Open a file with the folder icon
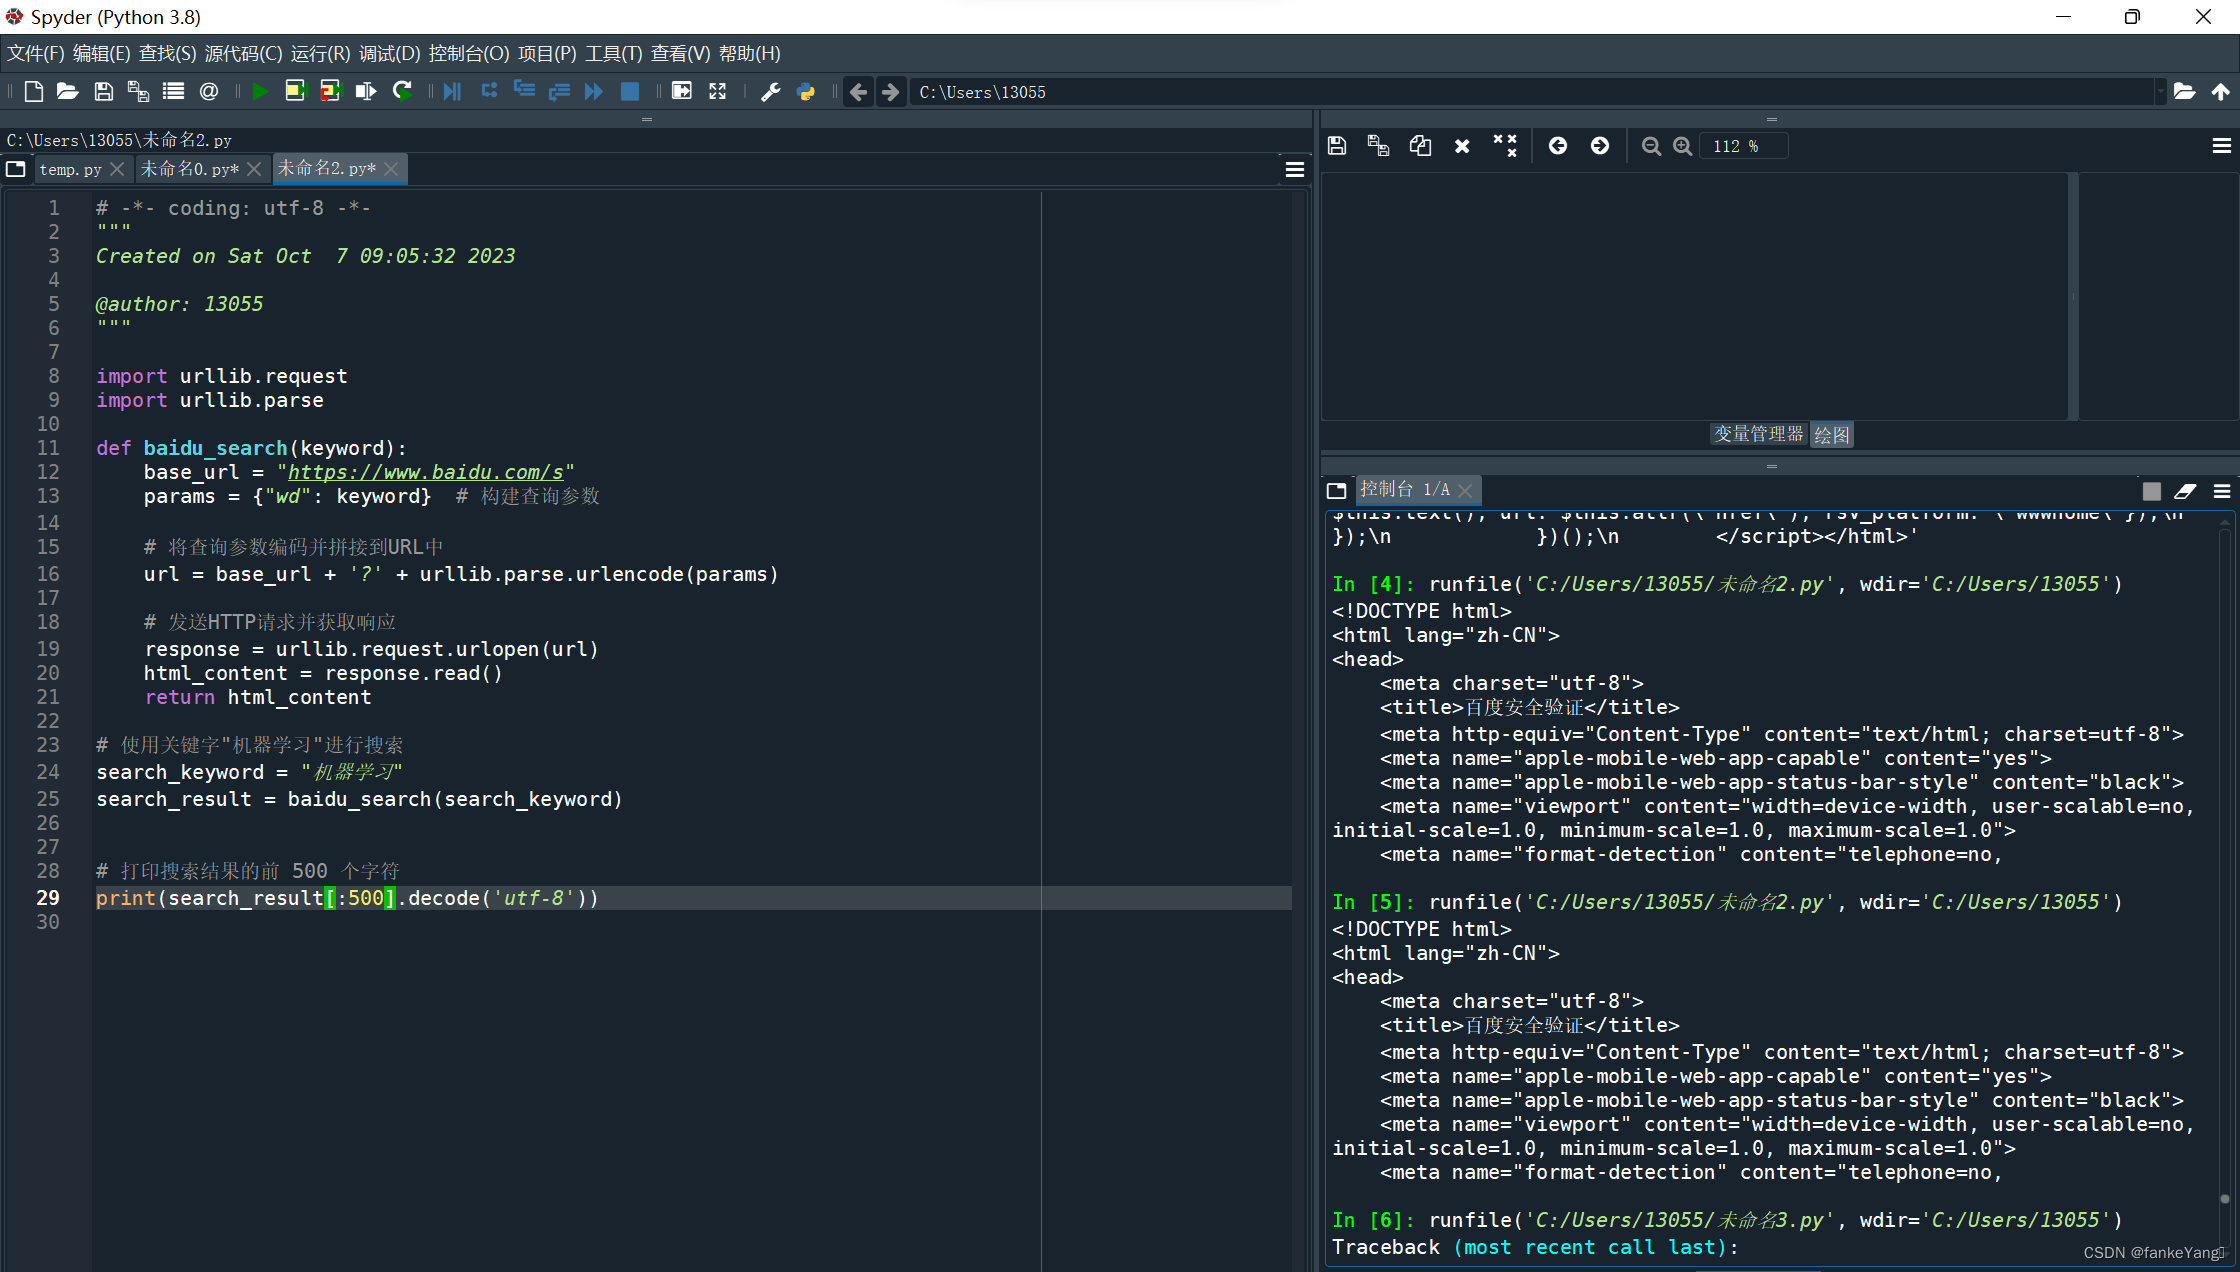The image size is (2240, 1272). click(67, 92)
